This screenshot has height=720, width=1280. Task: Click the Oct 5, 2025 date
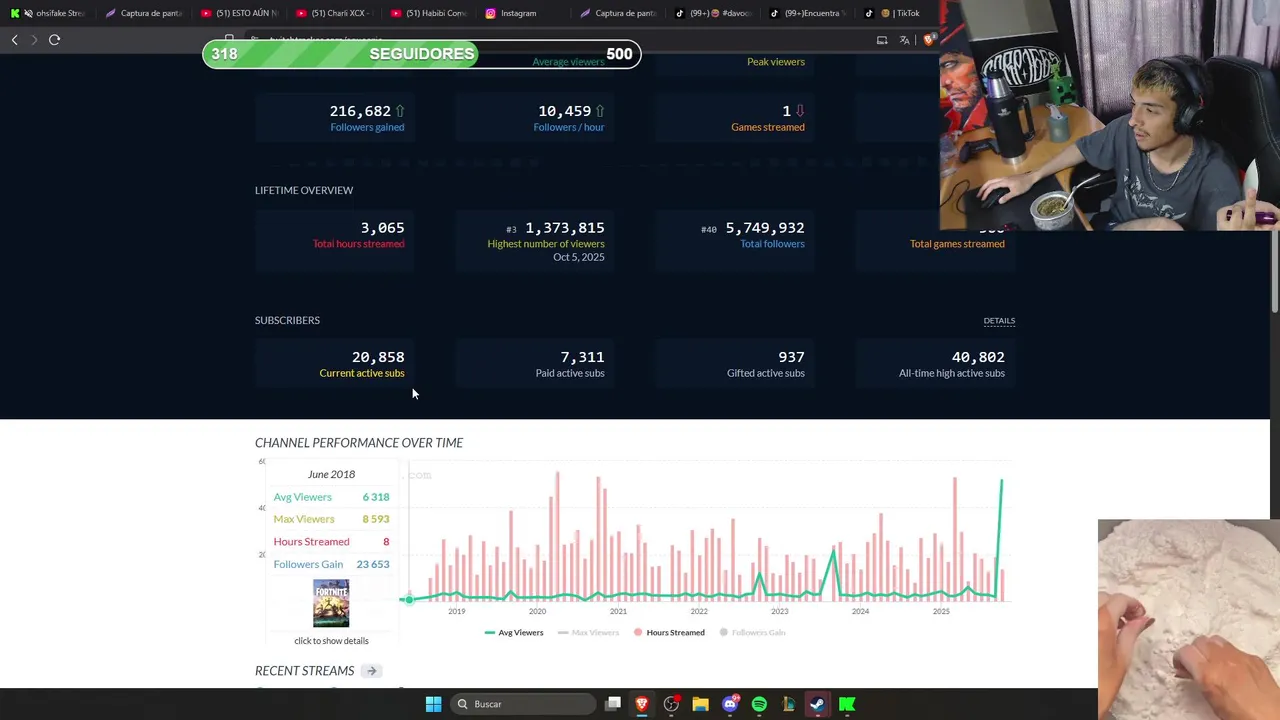(579, 257)
